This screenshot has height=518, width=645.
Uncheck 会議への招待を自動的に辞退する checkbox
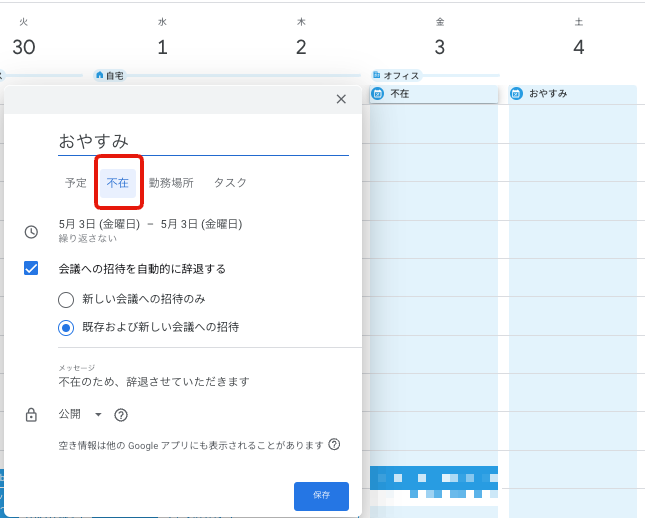[31, 268]
